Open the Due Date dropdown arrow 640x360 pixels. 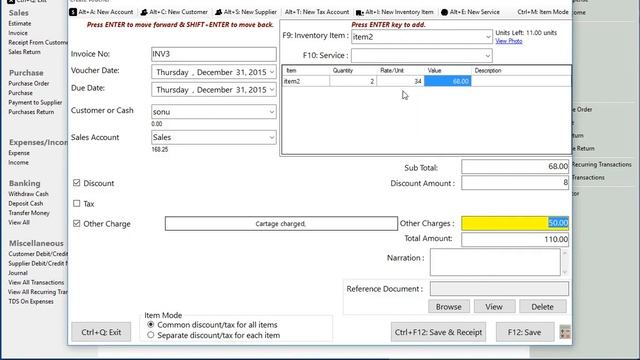click(272, 90)
